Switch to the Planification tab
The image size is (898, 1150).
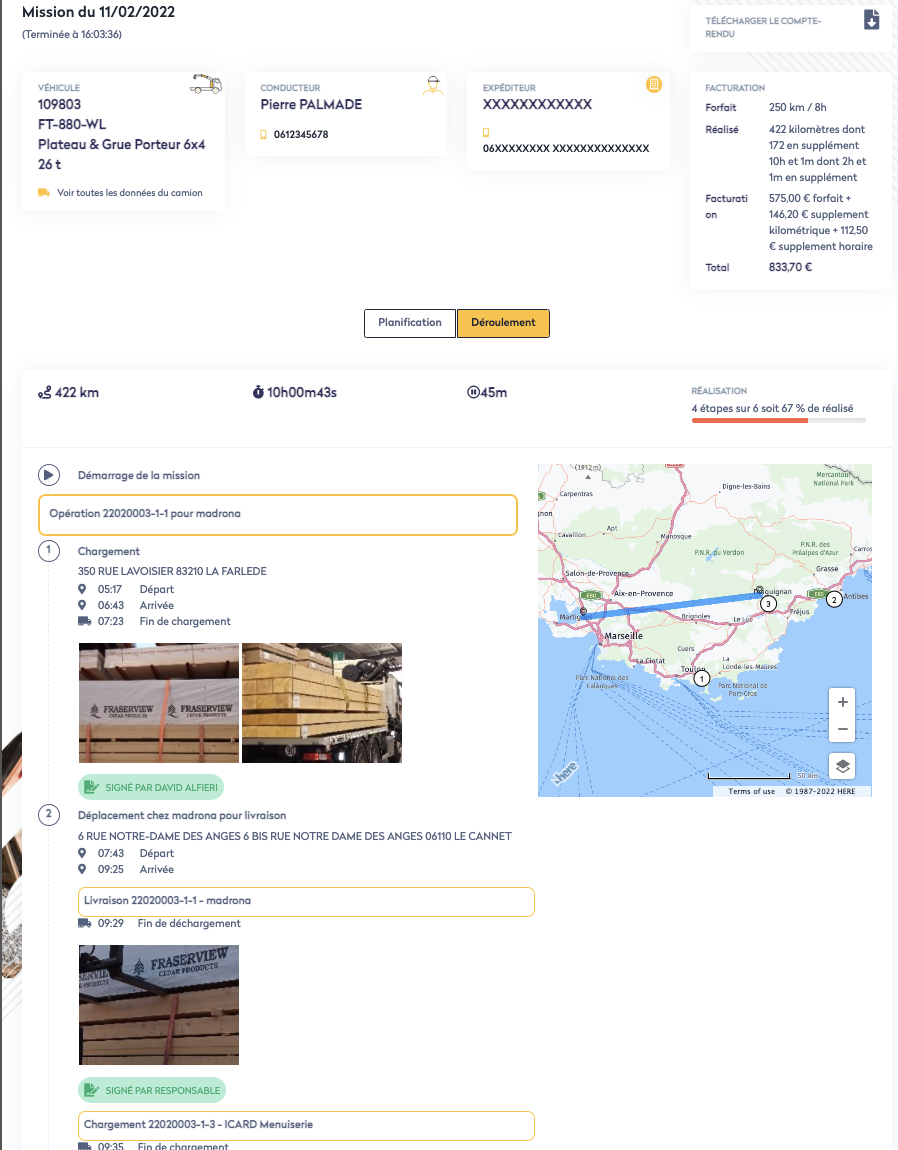point(410,323)
